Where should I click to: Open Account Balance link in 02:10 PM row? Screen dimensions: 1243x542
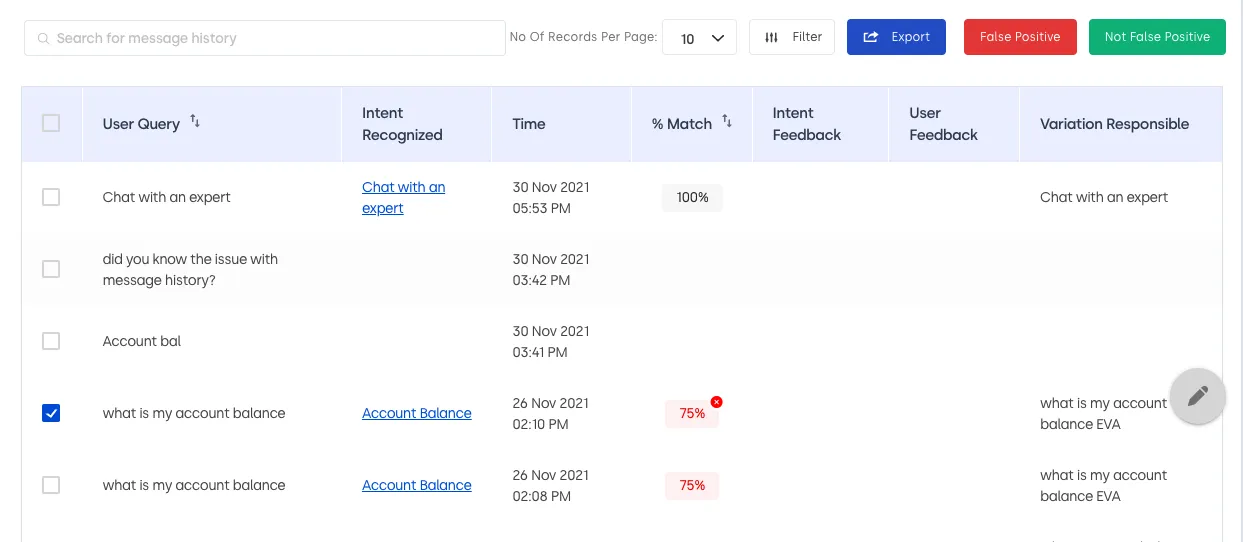click(x=416, y=413)
